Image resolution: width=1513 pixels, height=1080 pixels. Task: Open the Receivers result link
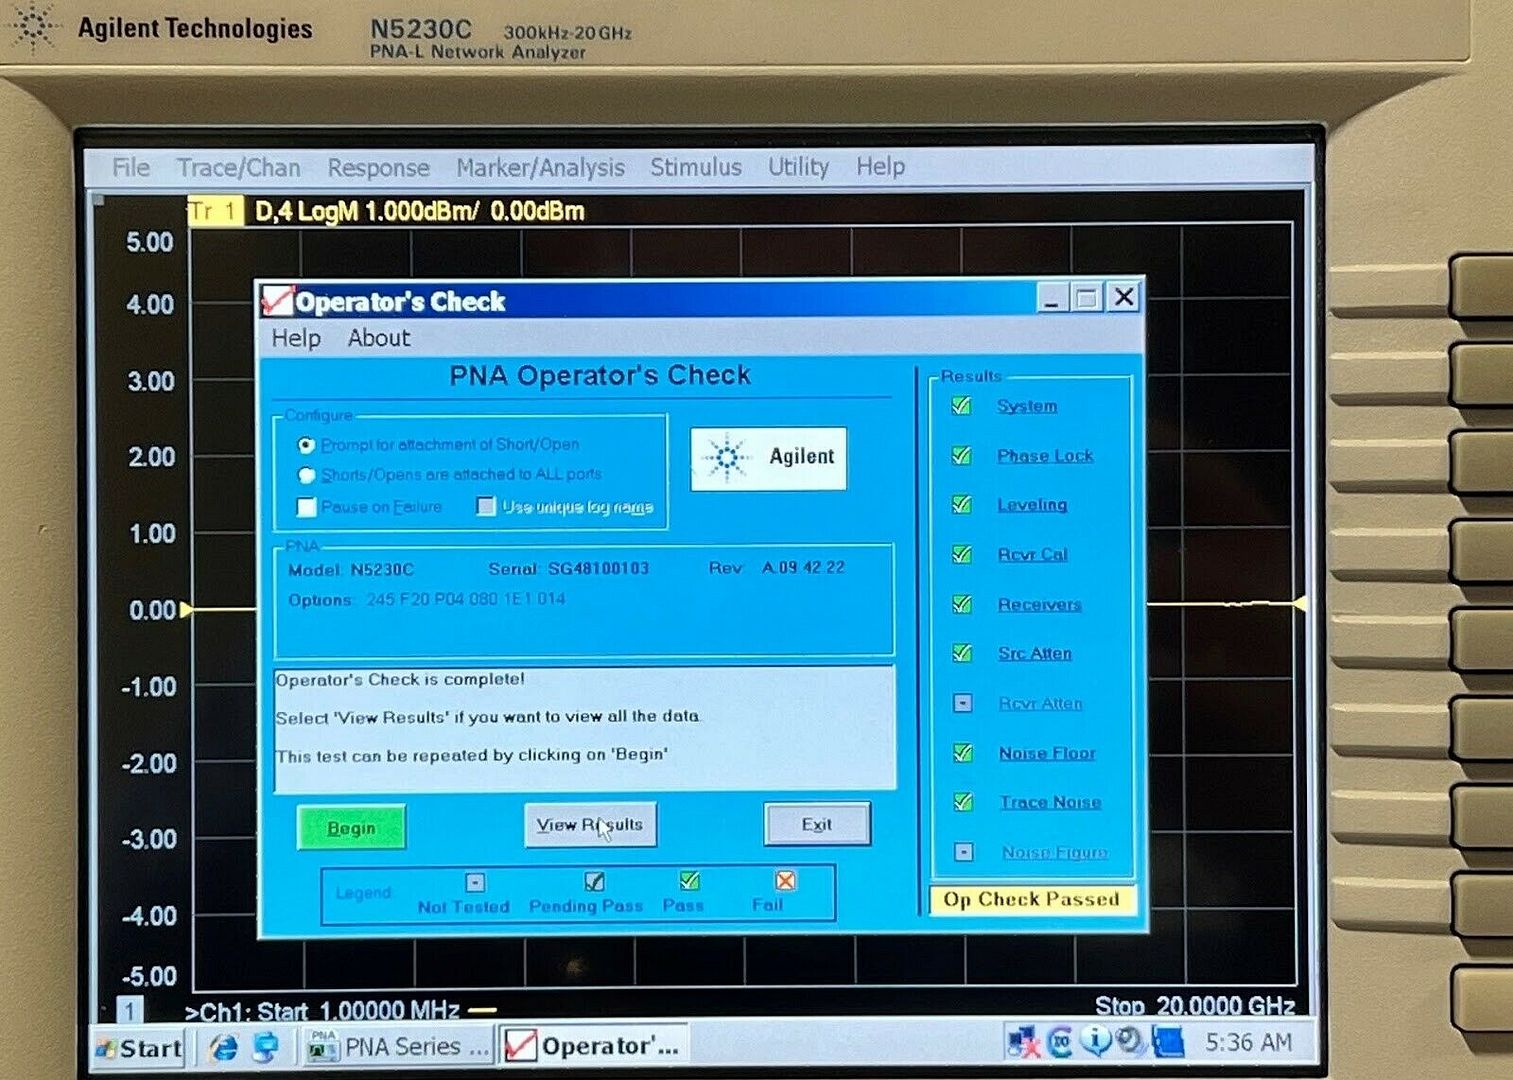[x=1040, y=604]
